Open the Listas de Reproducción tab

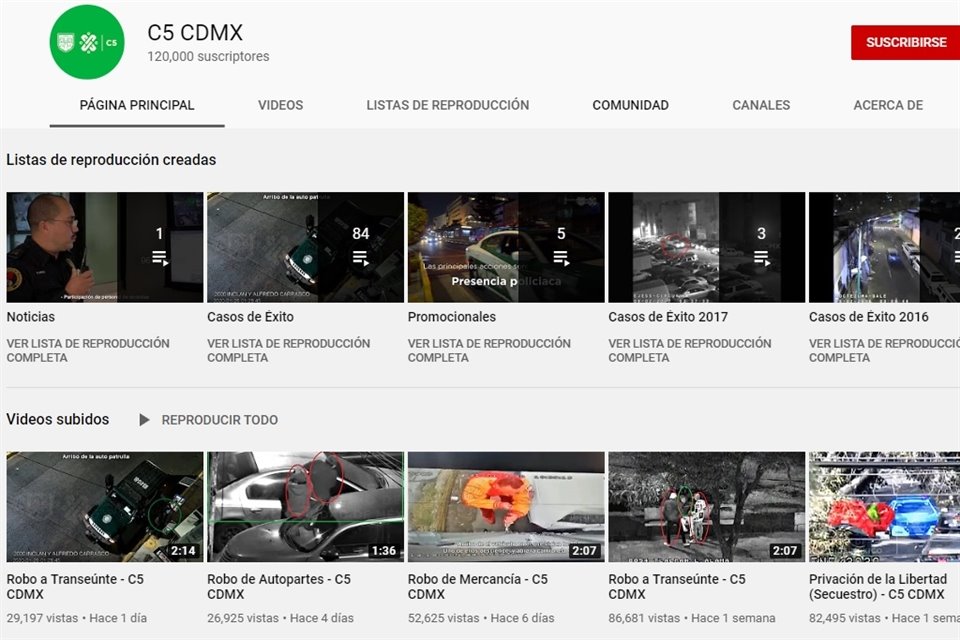448,105
